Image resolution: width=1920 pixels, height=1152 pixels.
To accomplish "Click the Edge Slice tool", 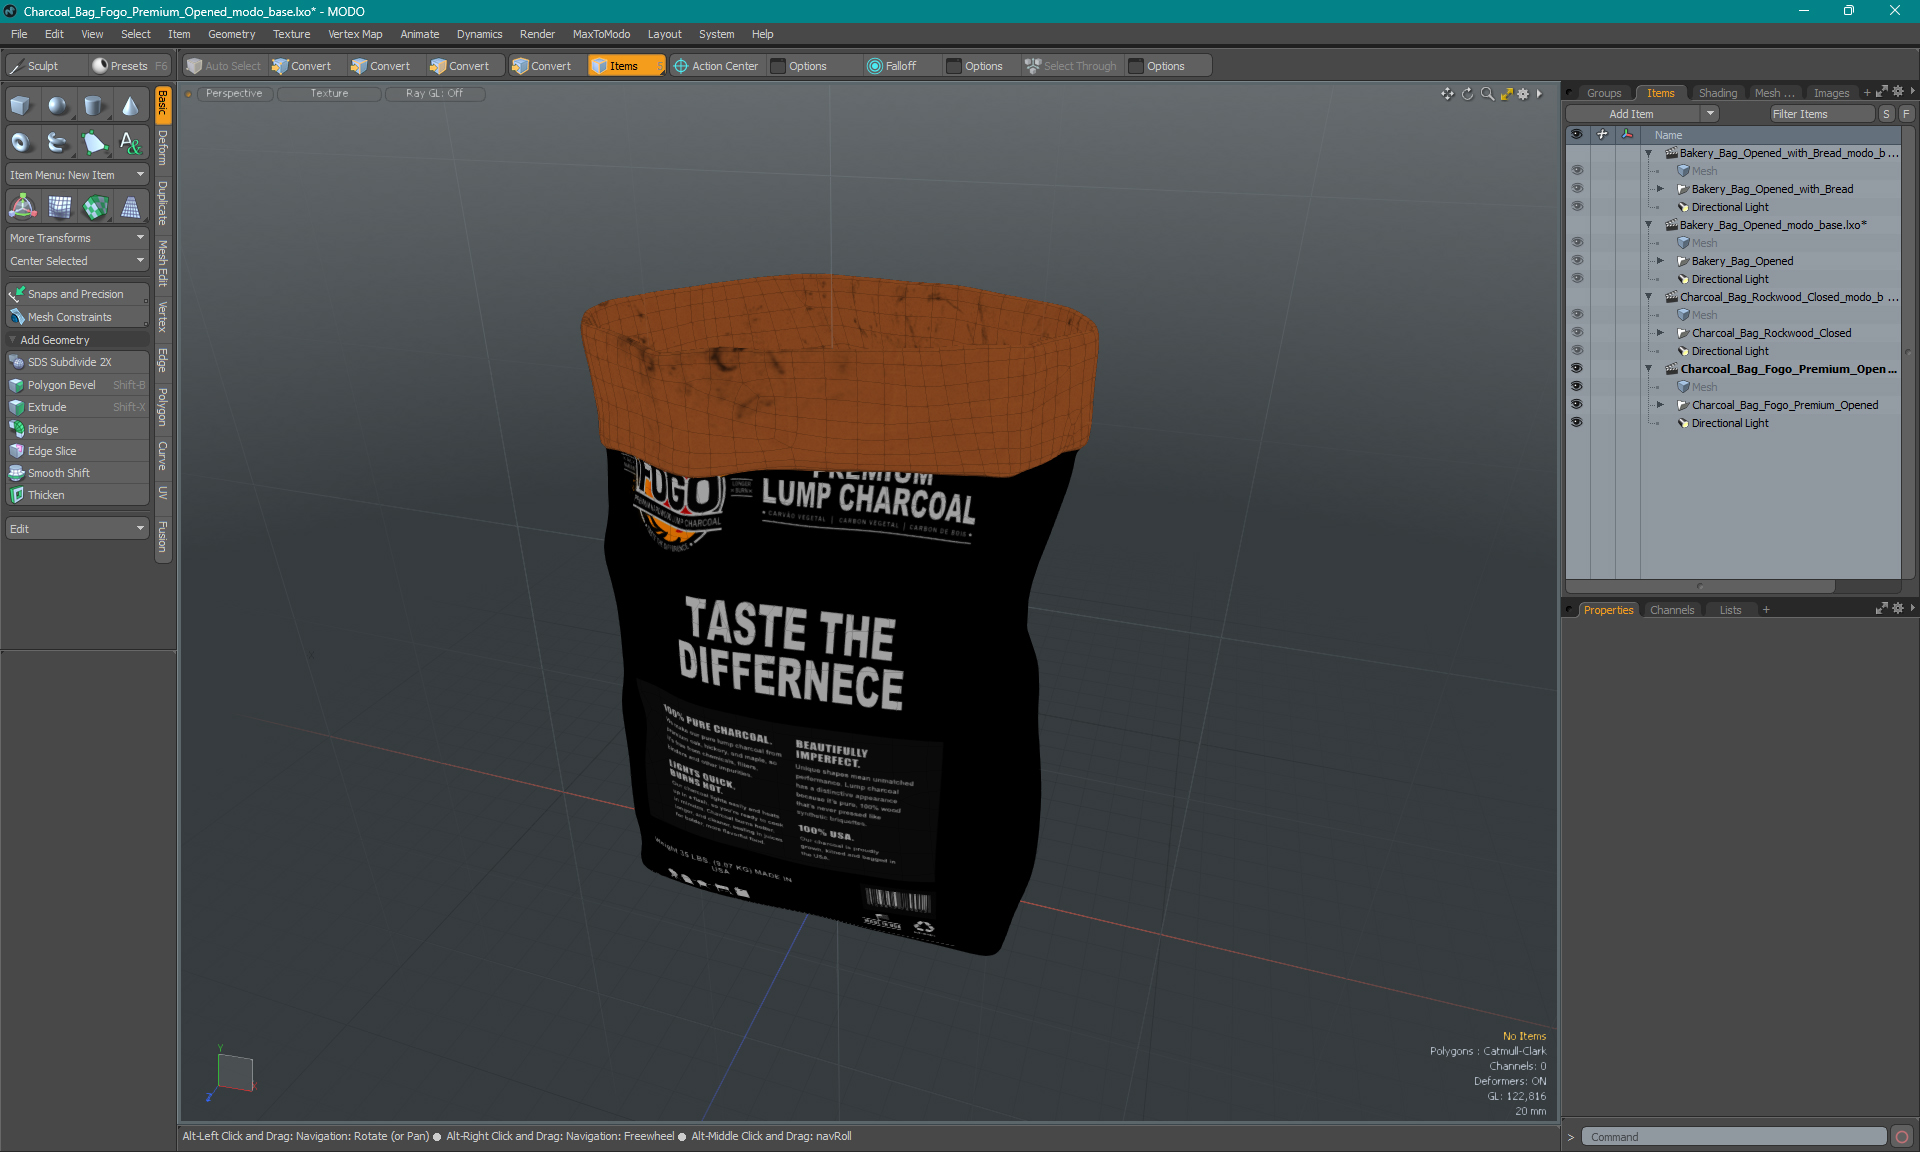I will point(77,451).
